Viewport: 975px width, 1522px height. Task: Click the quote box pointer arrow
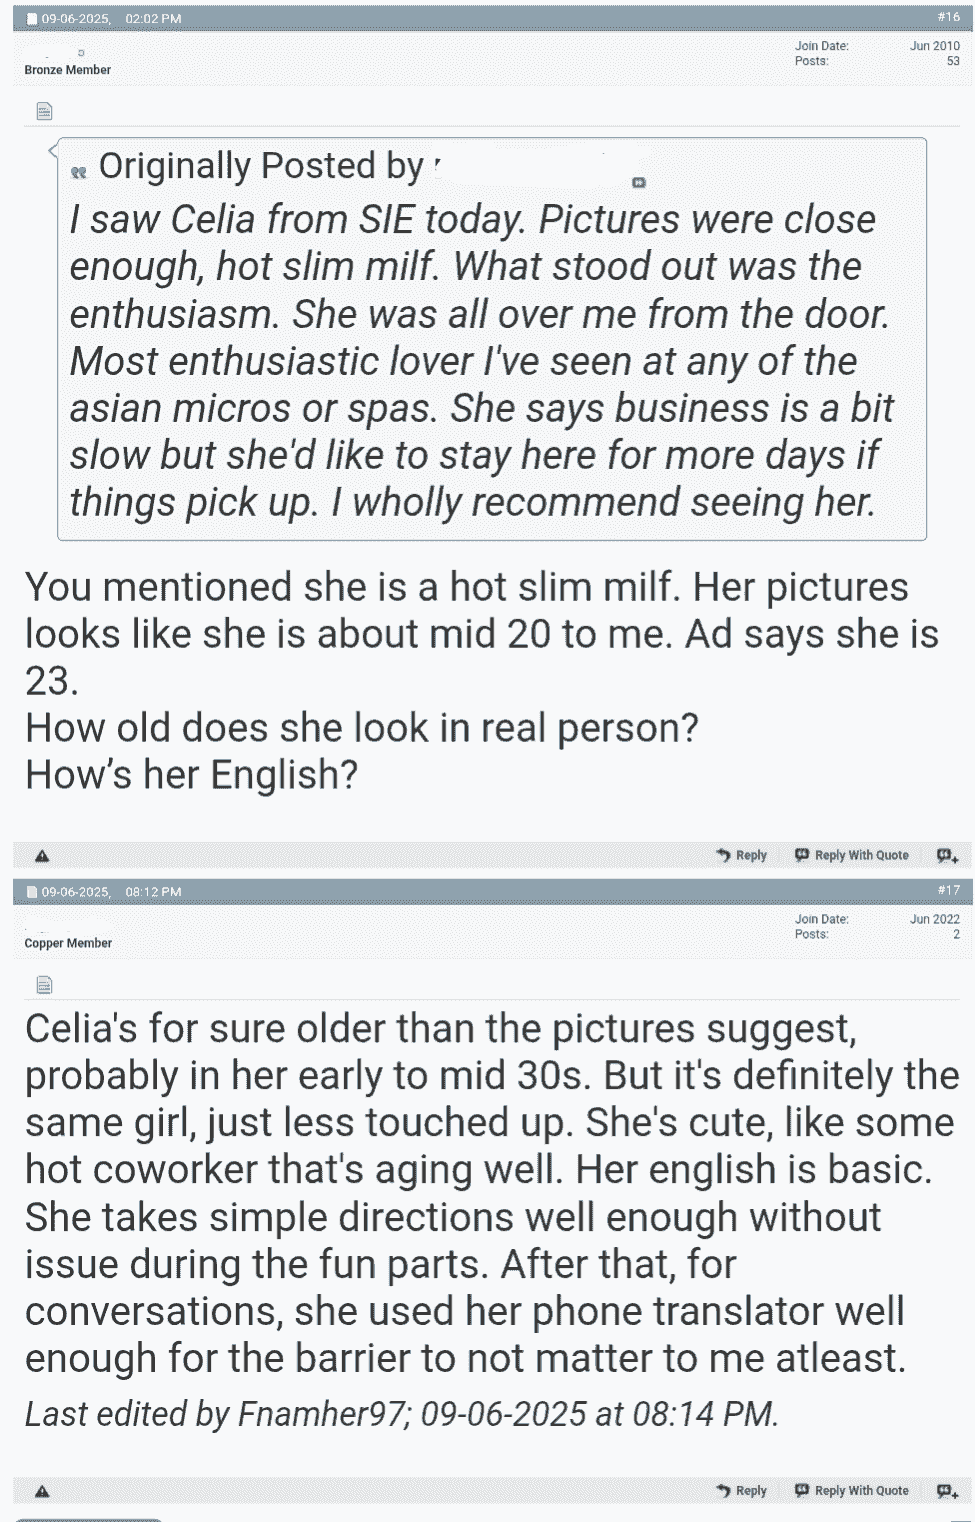53,150
